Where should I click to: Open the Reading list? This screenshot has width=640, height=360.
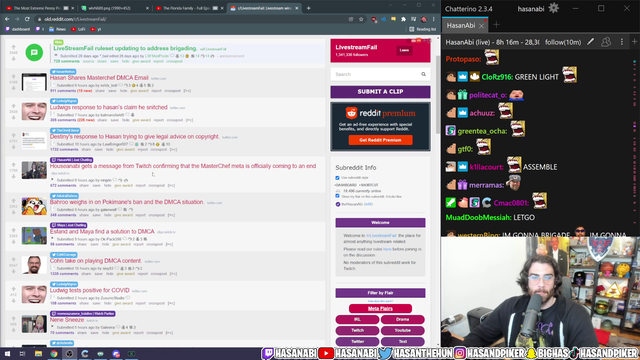click(423, 29)
